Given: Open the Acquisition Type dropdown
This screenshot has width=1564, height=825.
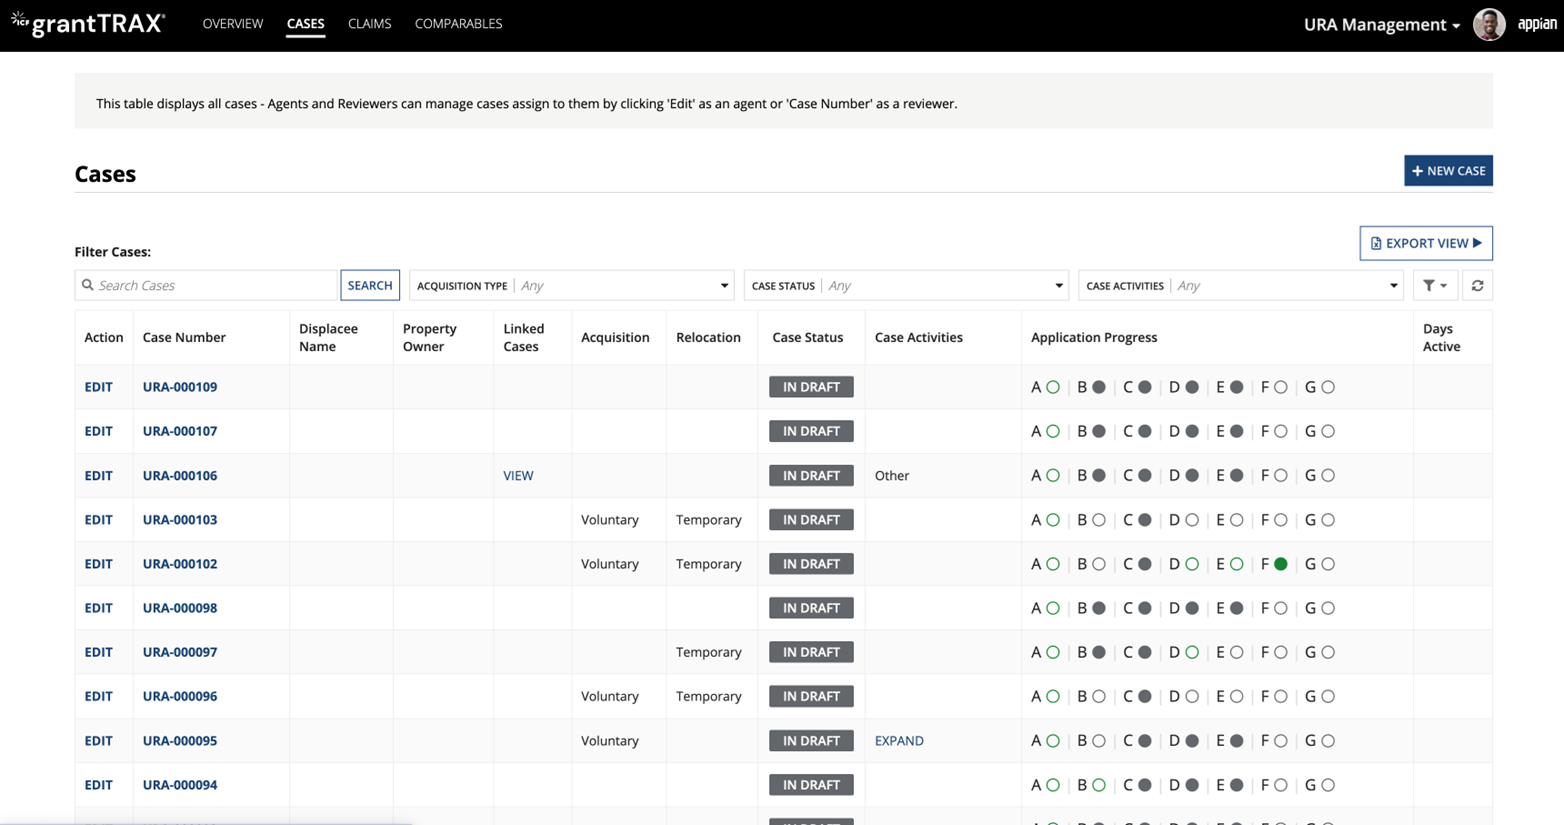Looking at the screenshot, I should 572,286.
